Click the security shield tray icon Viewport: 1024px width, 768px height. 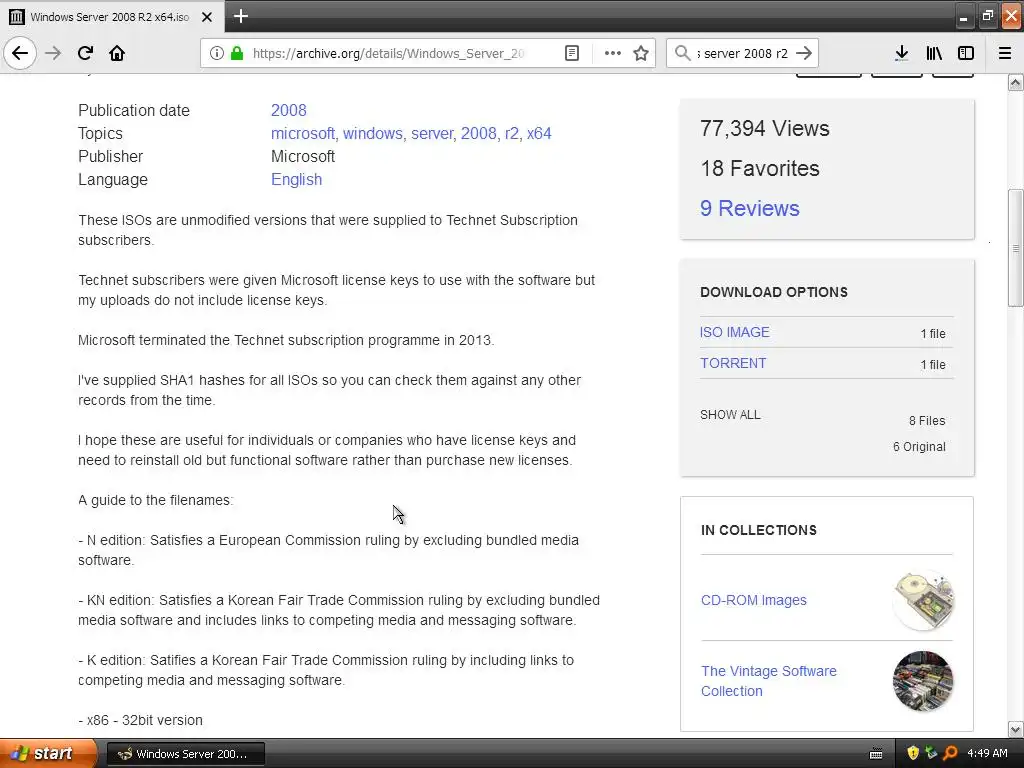click(x=913, y=754)
